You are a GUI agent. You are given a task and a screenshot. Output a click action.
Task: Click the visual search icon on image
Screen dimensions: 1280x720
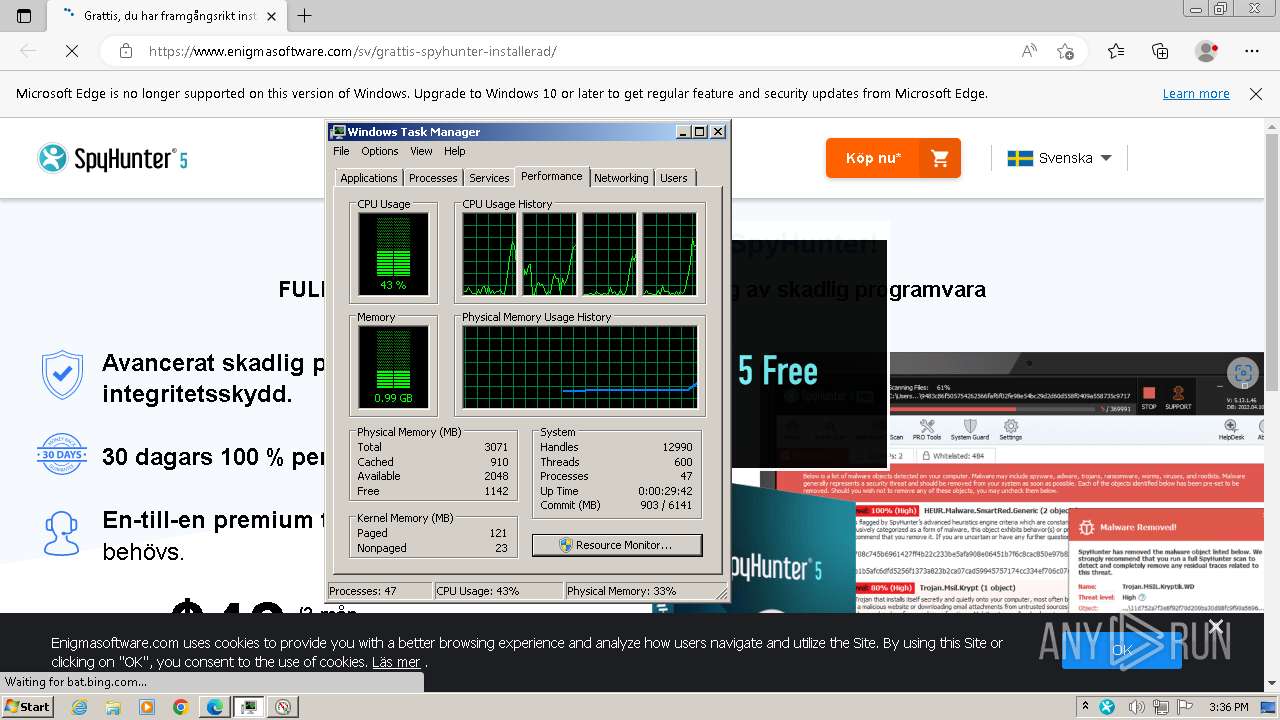(x=1243, y=374)
